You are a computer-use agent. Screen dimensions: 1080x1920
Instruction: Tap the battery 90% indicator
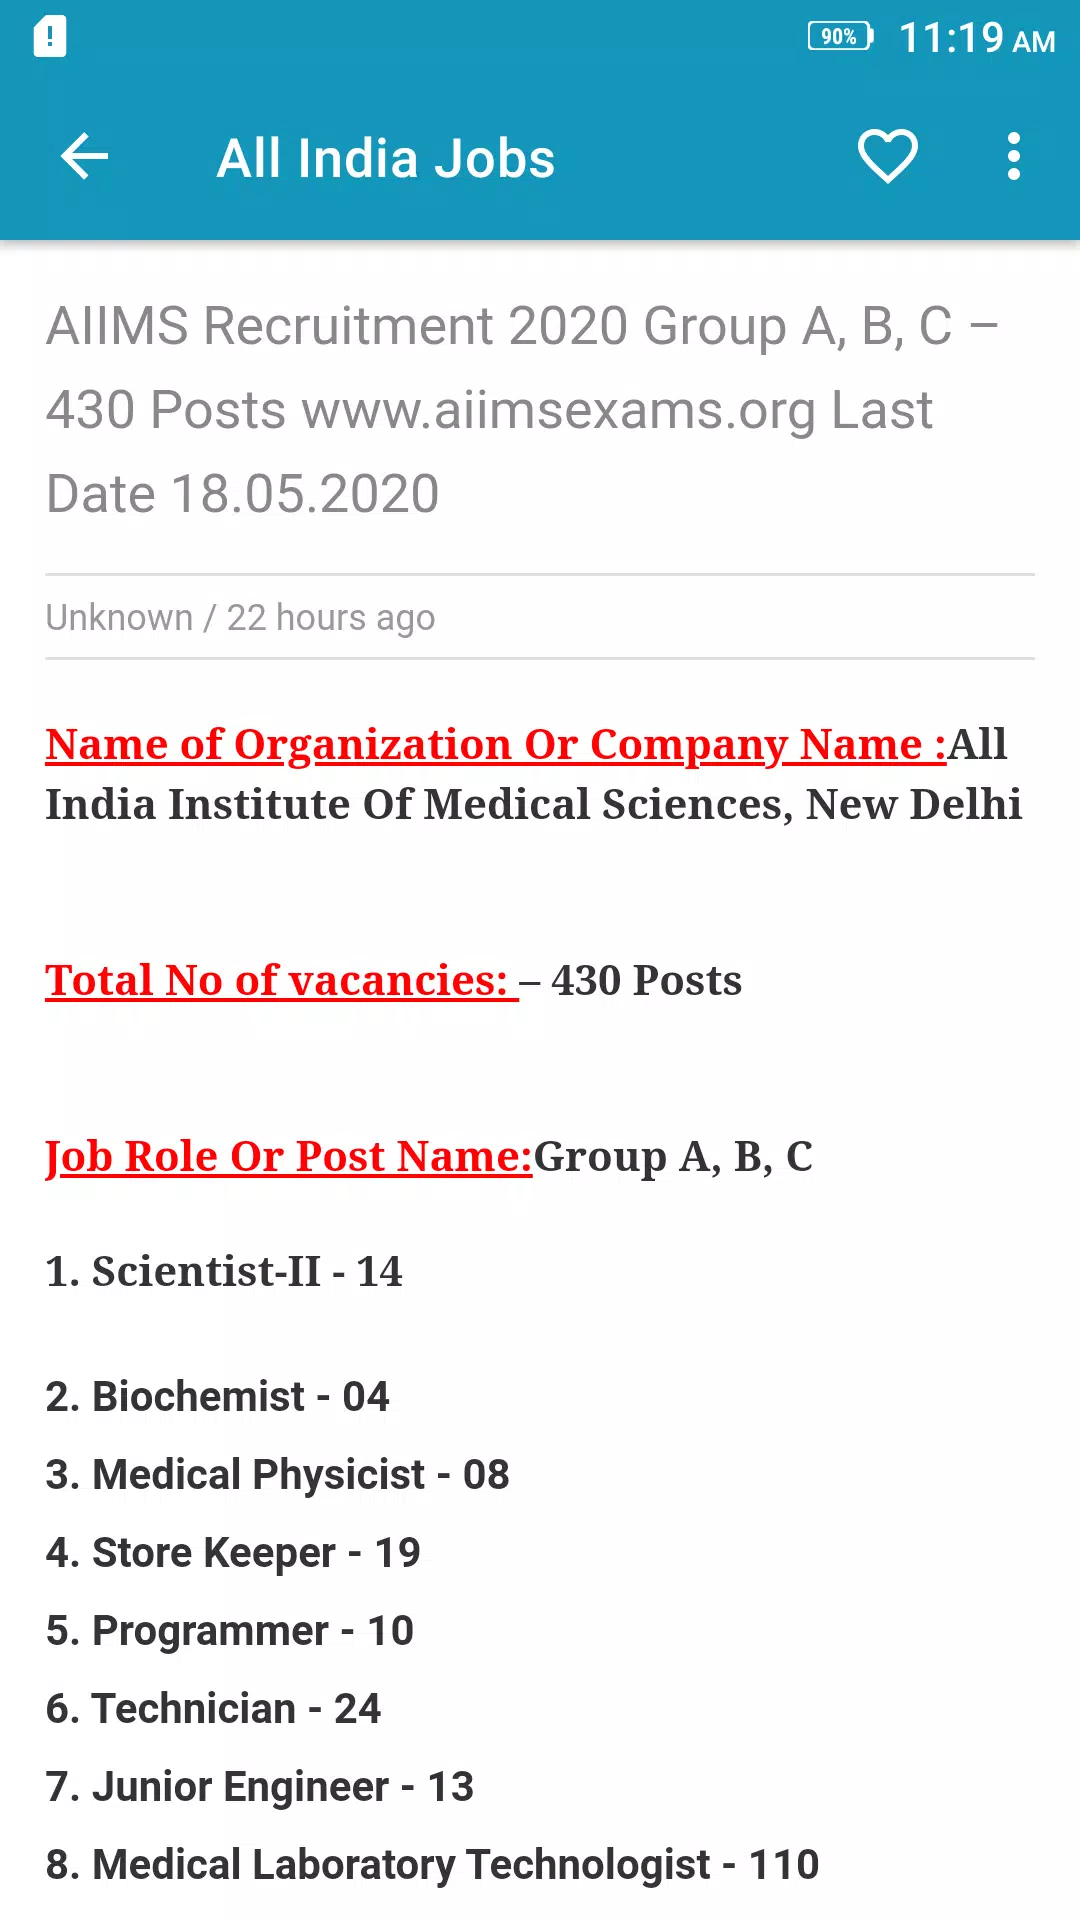(x=840, y=37)
